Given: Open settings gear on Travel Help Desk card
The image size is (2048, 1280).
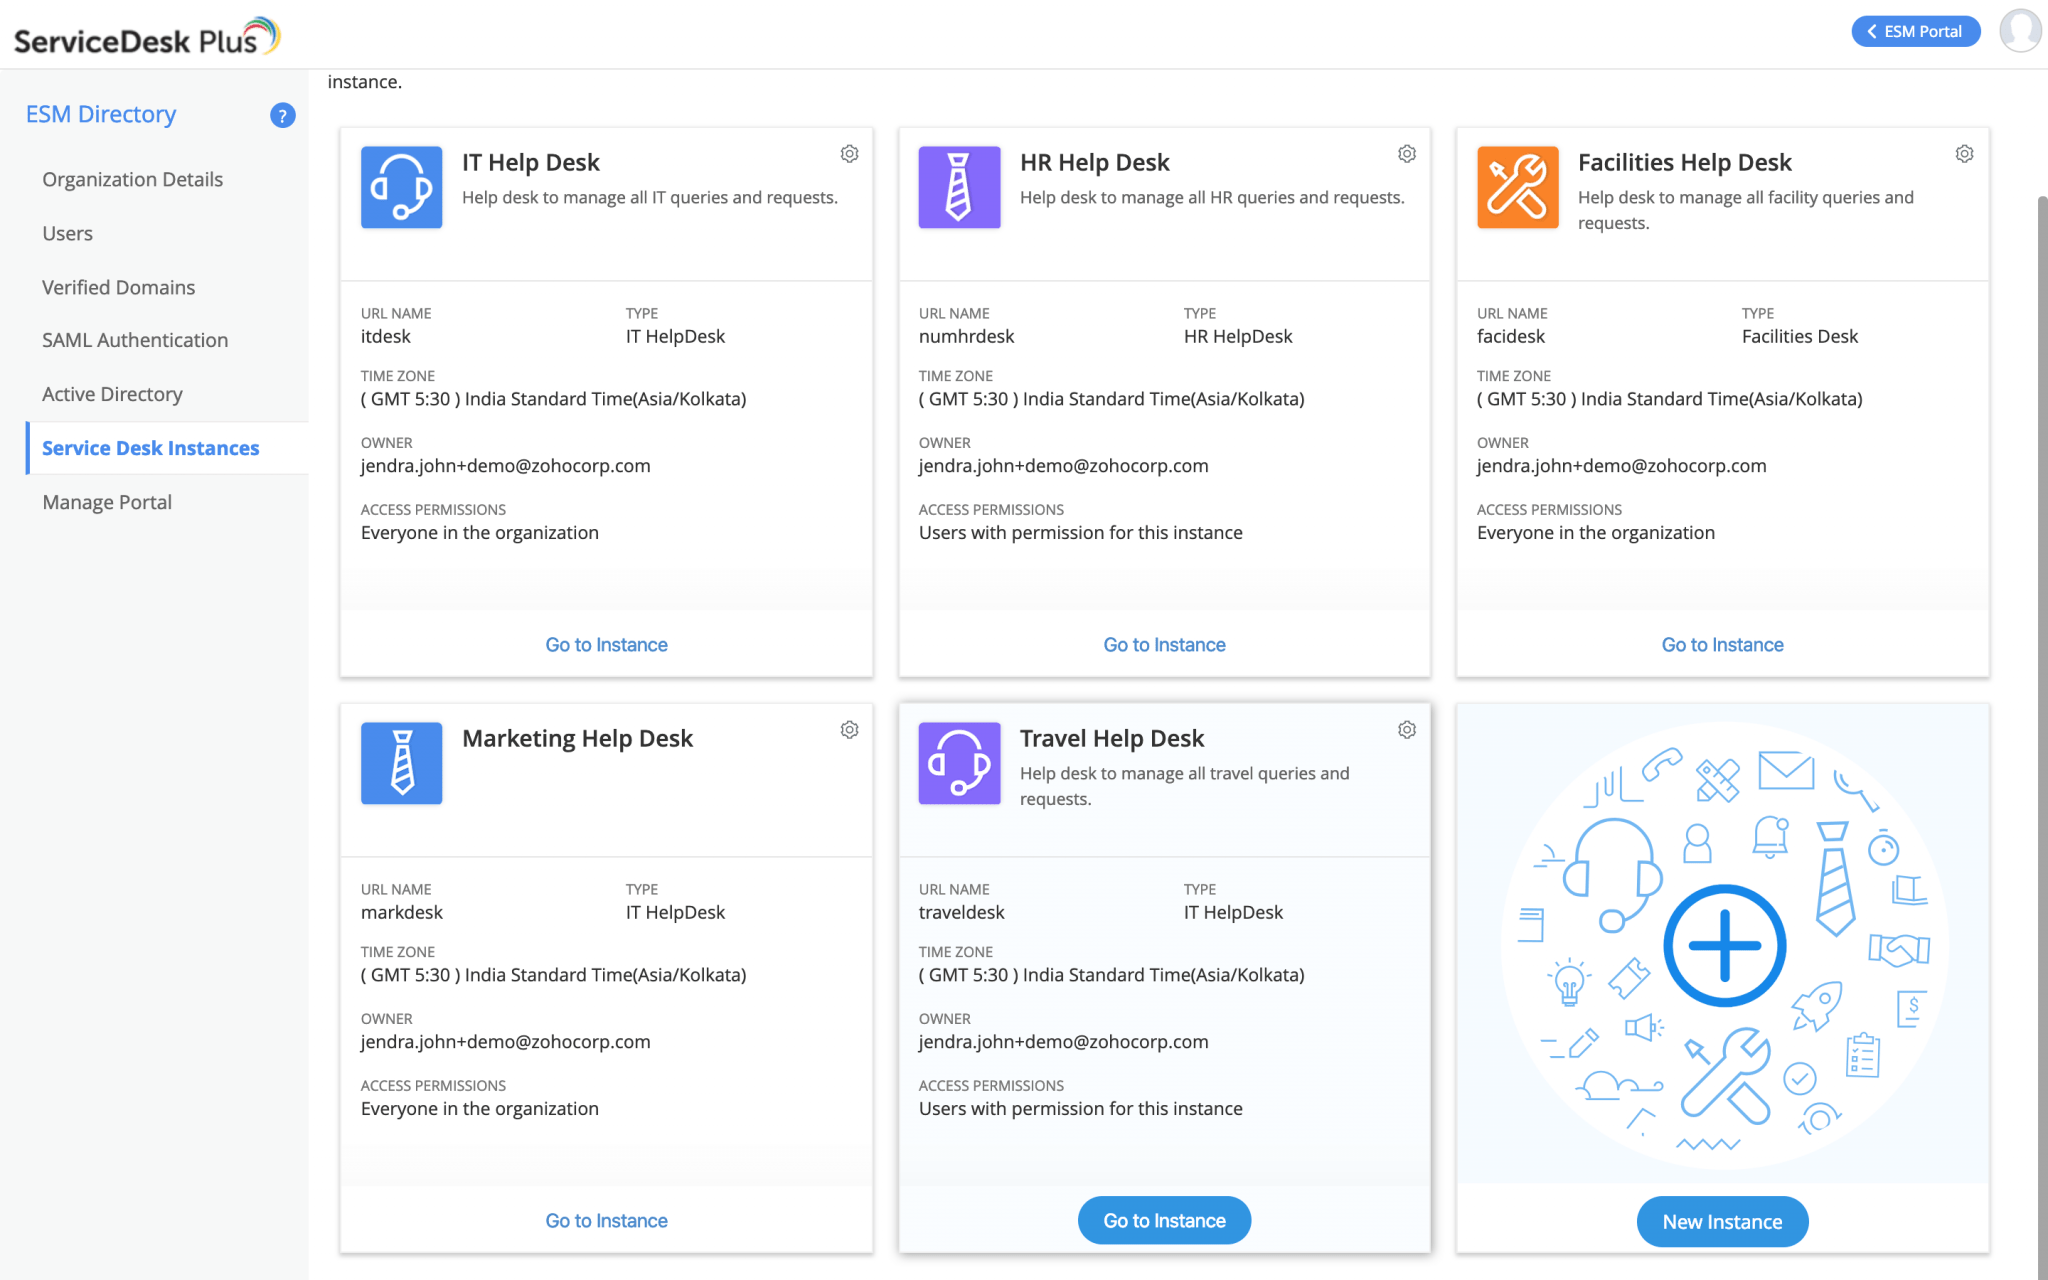Looking at the screenshot, I should coord(1406,729).
